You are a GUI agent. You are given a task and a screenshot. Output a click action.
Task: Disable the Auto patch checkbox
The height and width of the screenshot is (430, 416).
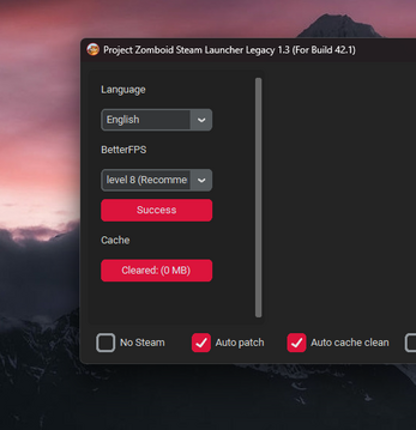coord(201,343)
